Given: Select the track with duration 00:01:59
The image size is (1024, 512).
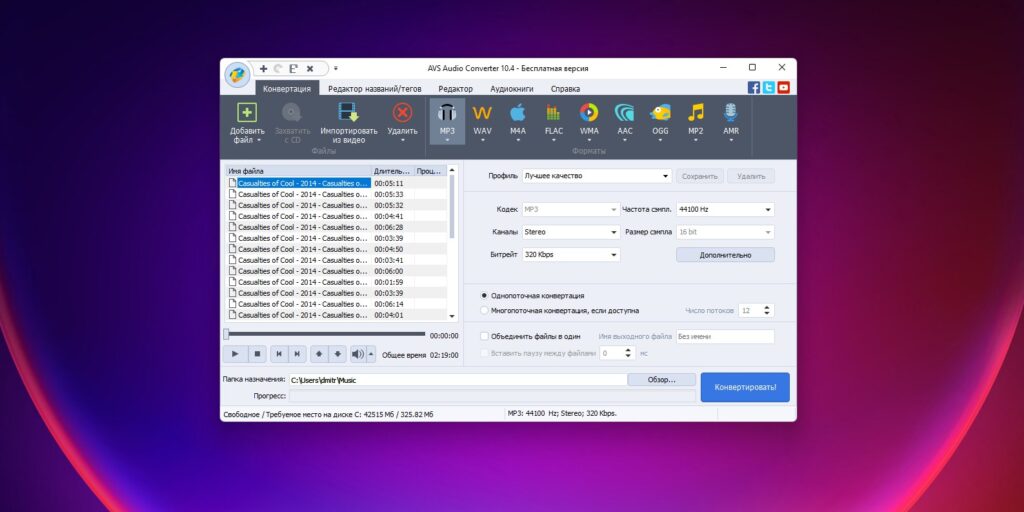Looking at the screenshot, I should click(337, 282).
